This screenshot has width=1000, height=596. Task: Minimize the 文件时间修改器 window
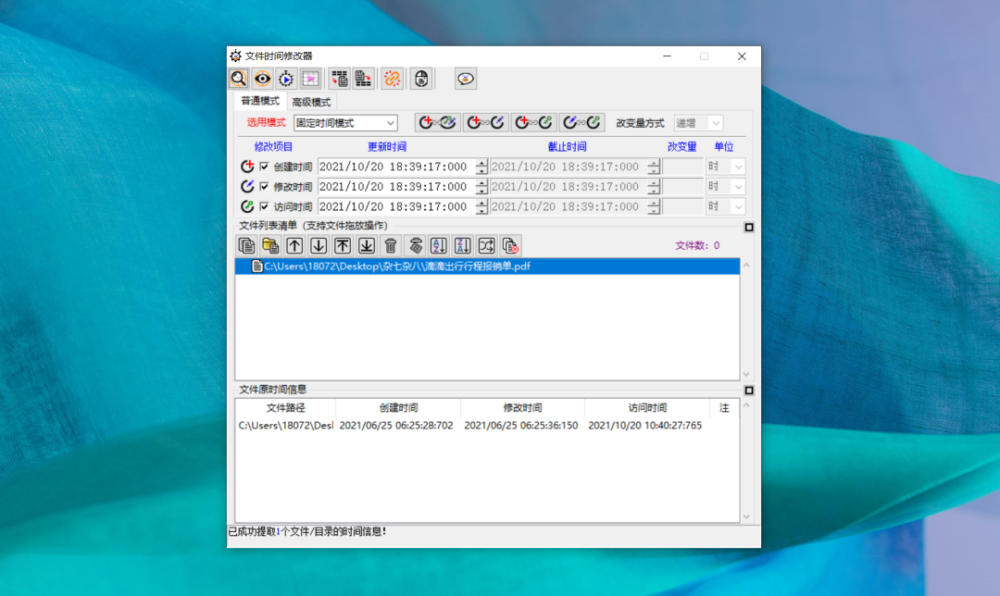667,56
